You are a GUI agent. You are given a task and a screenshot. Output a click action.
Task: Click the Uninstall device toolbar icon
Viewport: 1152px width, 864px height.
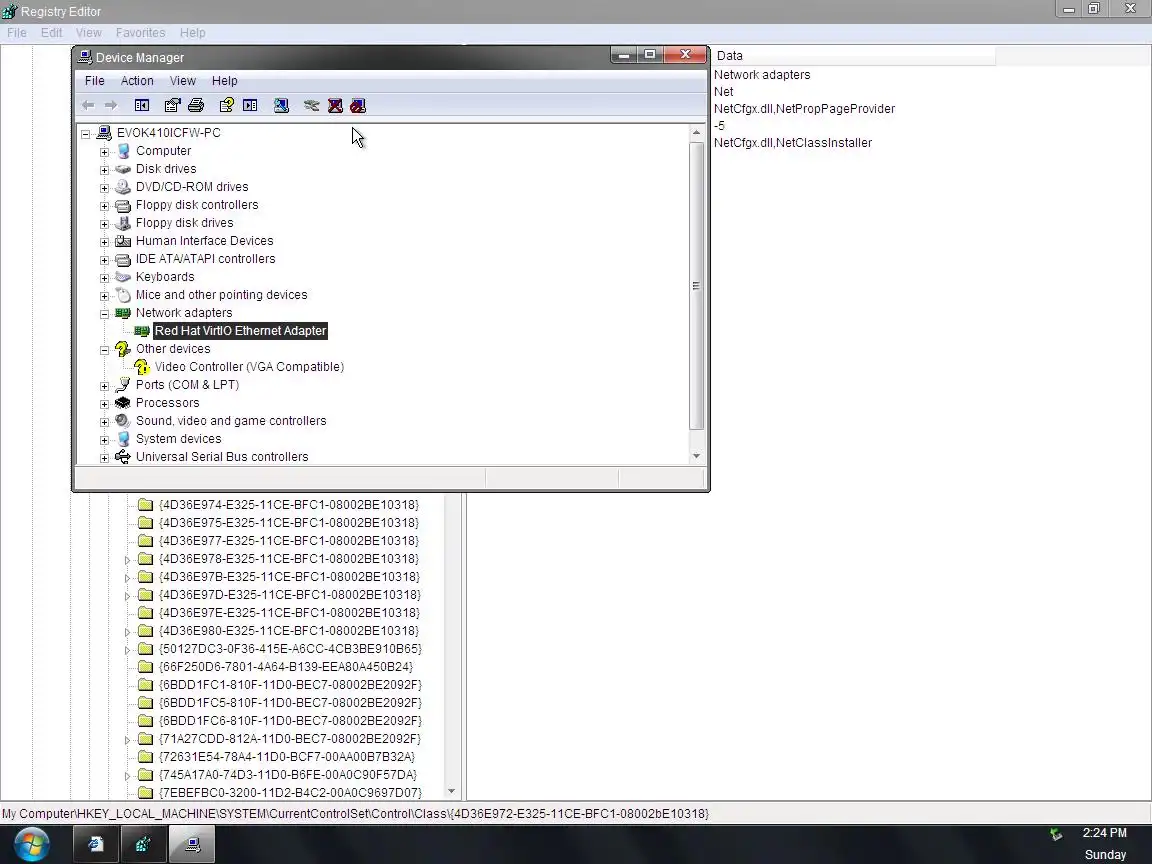point(335,106)
